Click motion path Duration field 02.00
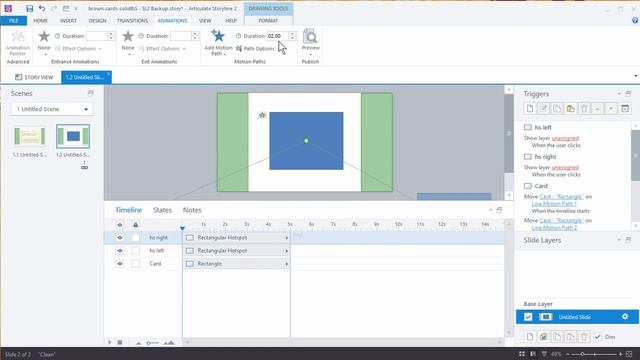This screenshot has height=360, width=640. 278,36
